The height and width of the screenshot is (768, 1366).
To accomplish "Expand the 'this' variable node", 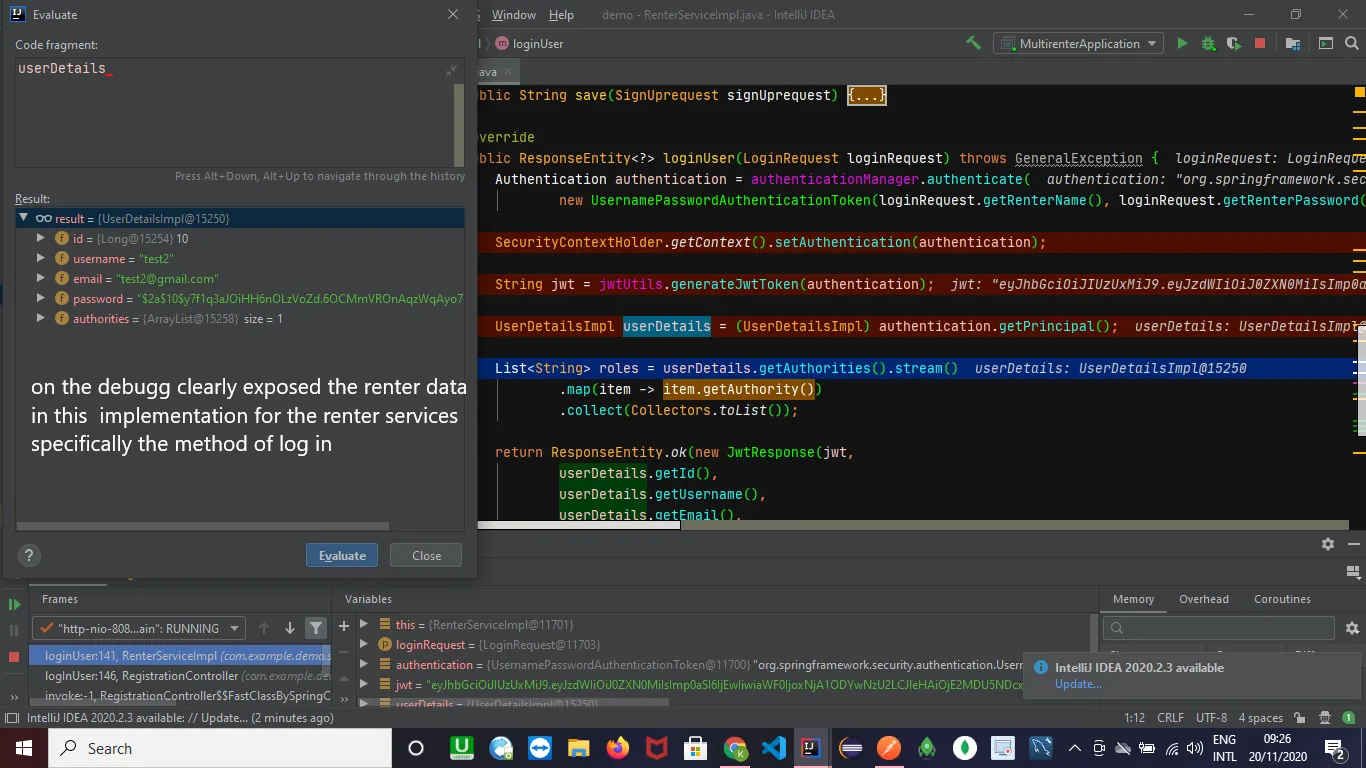I will [x=365, y=624].
